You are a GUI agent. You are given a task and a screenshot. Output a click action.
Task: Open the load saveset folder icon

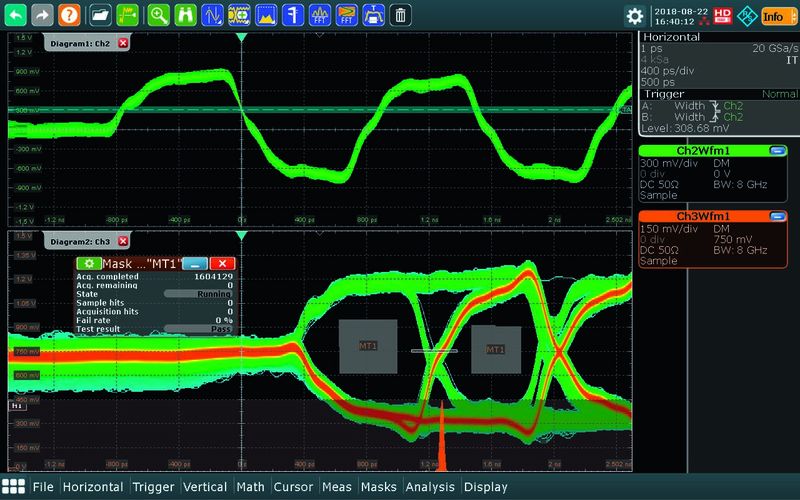click(101, 15)
